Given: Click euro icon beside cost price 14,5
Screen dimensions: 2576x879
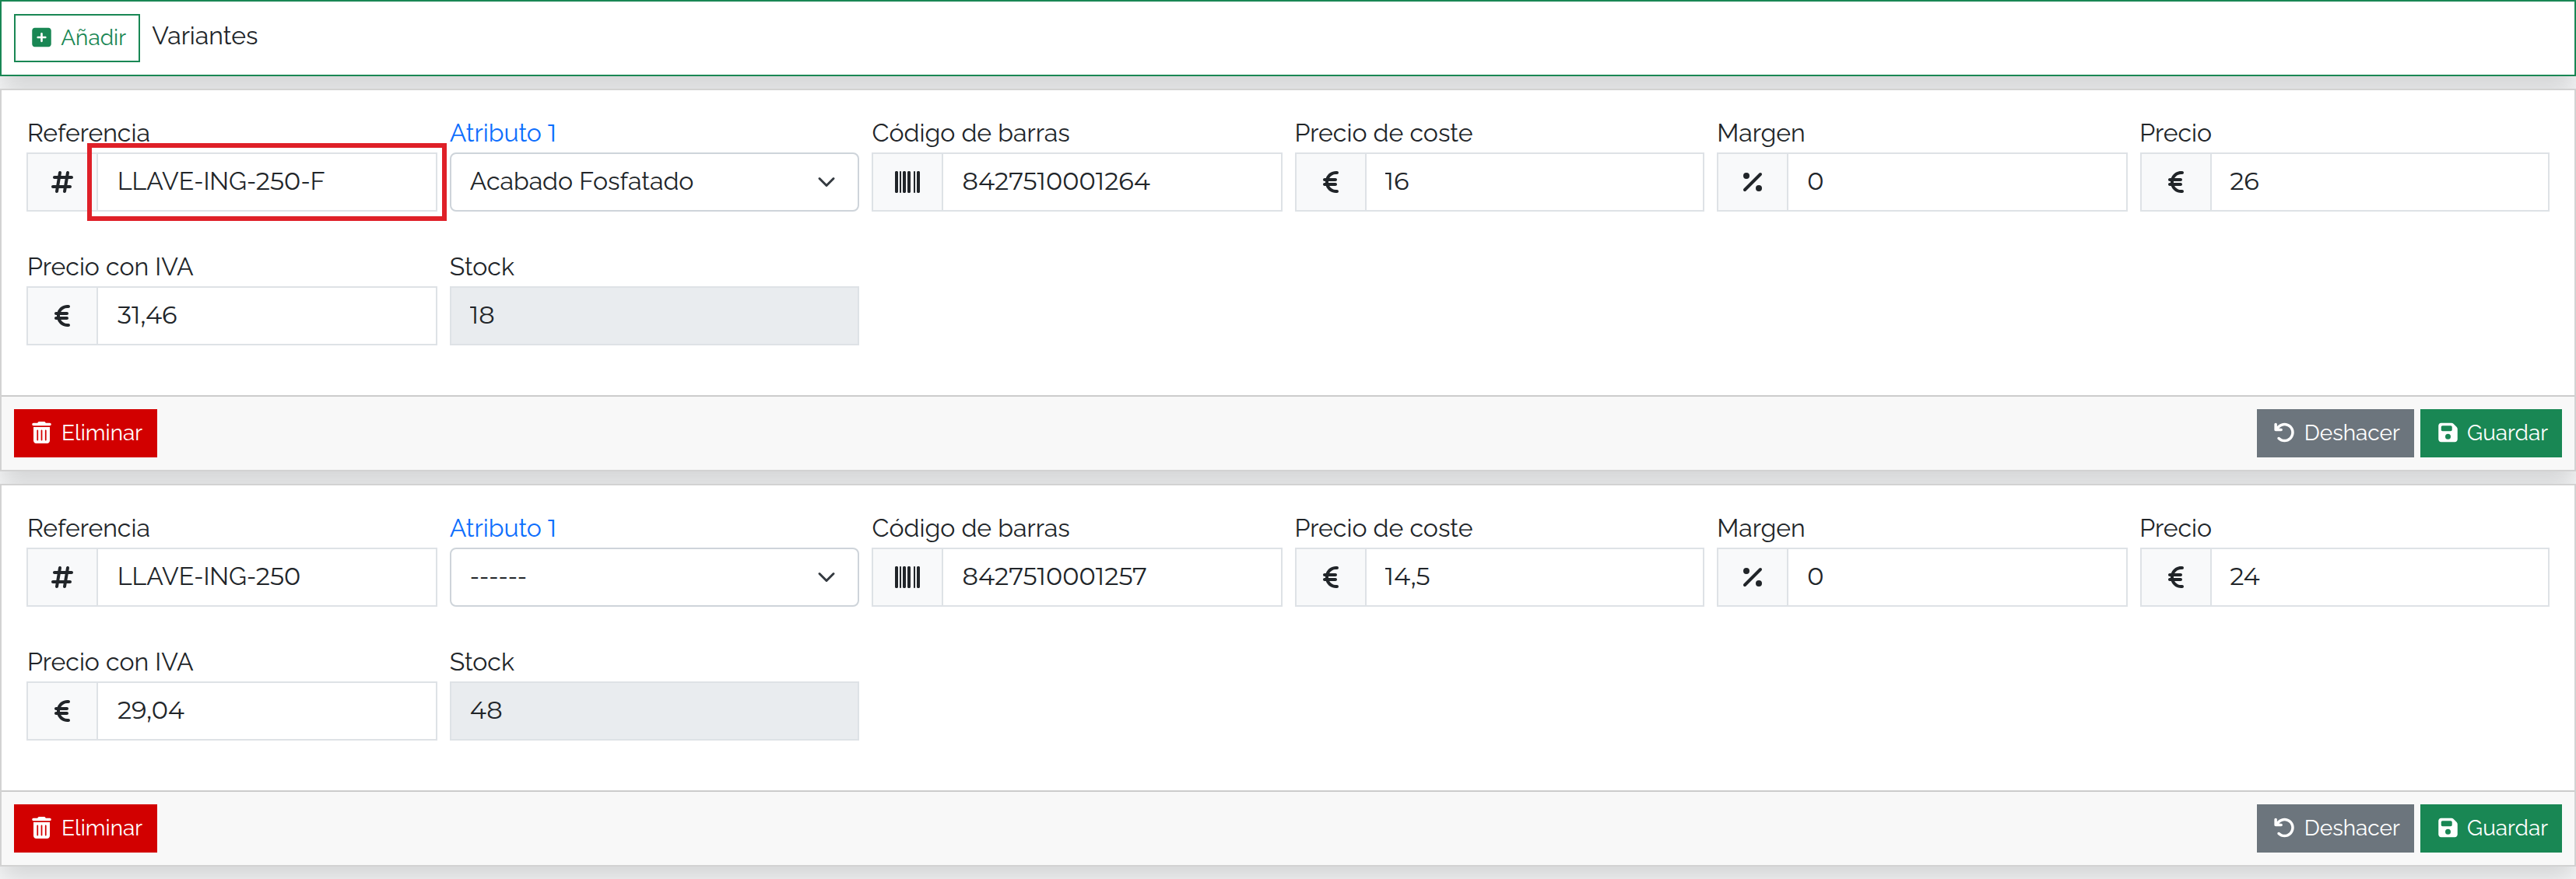Looking at the screenshot, I should (x=1330, y=577).
